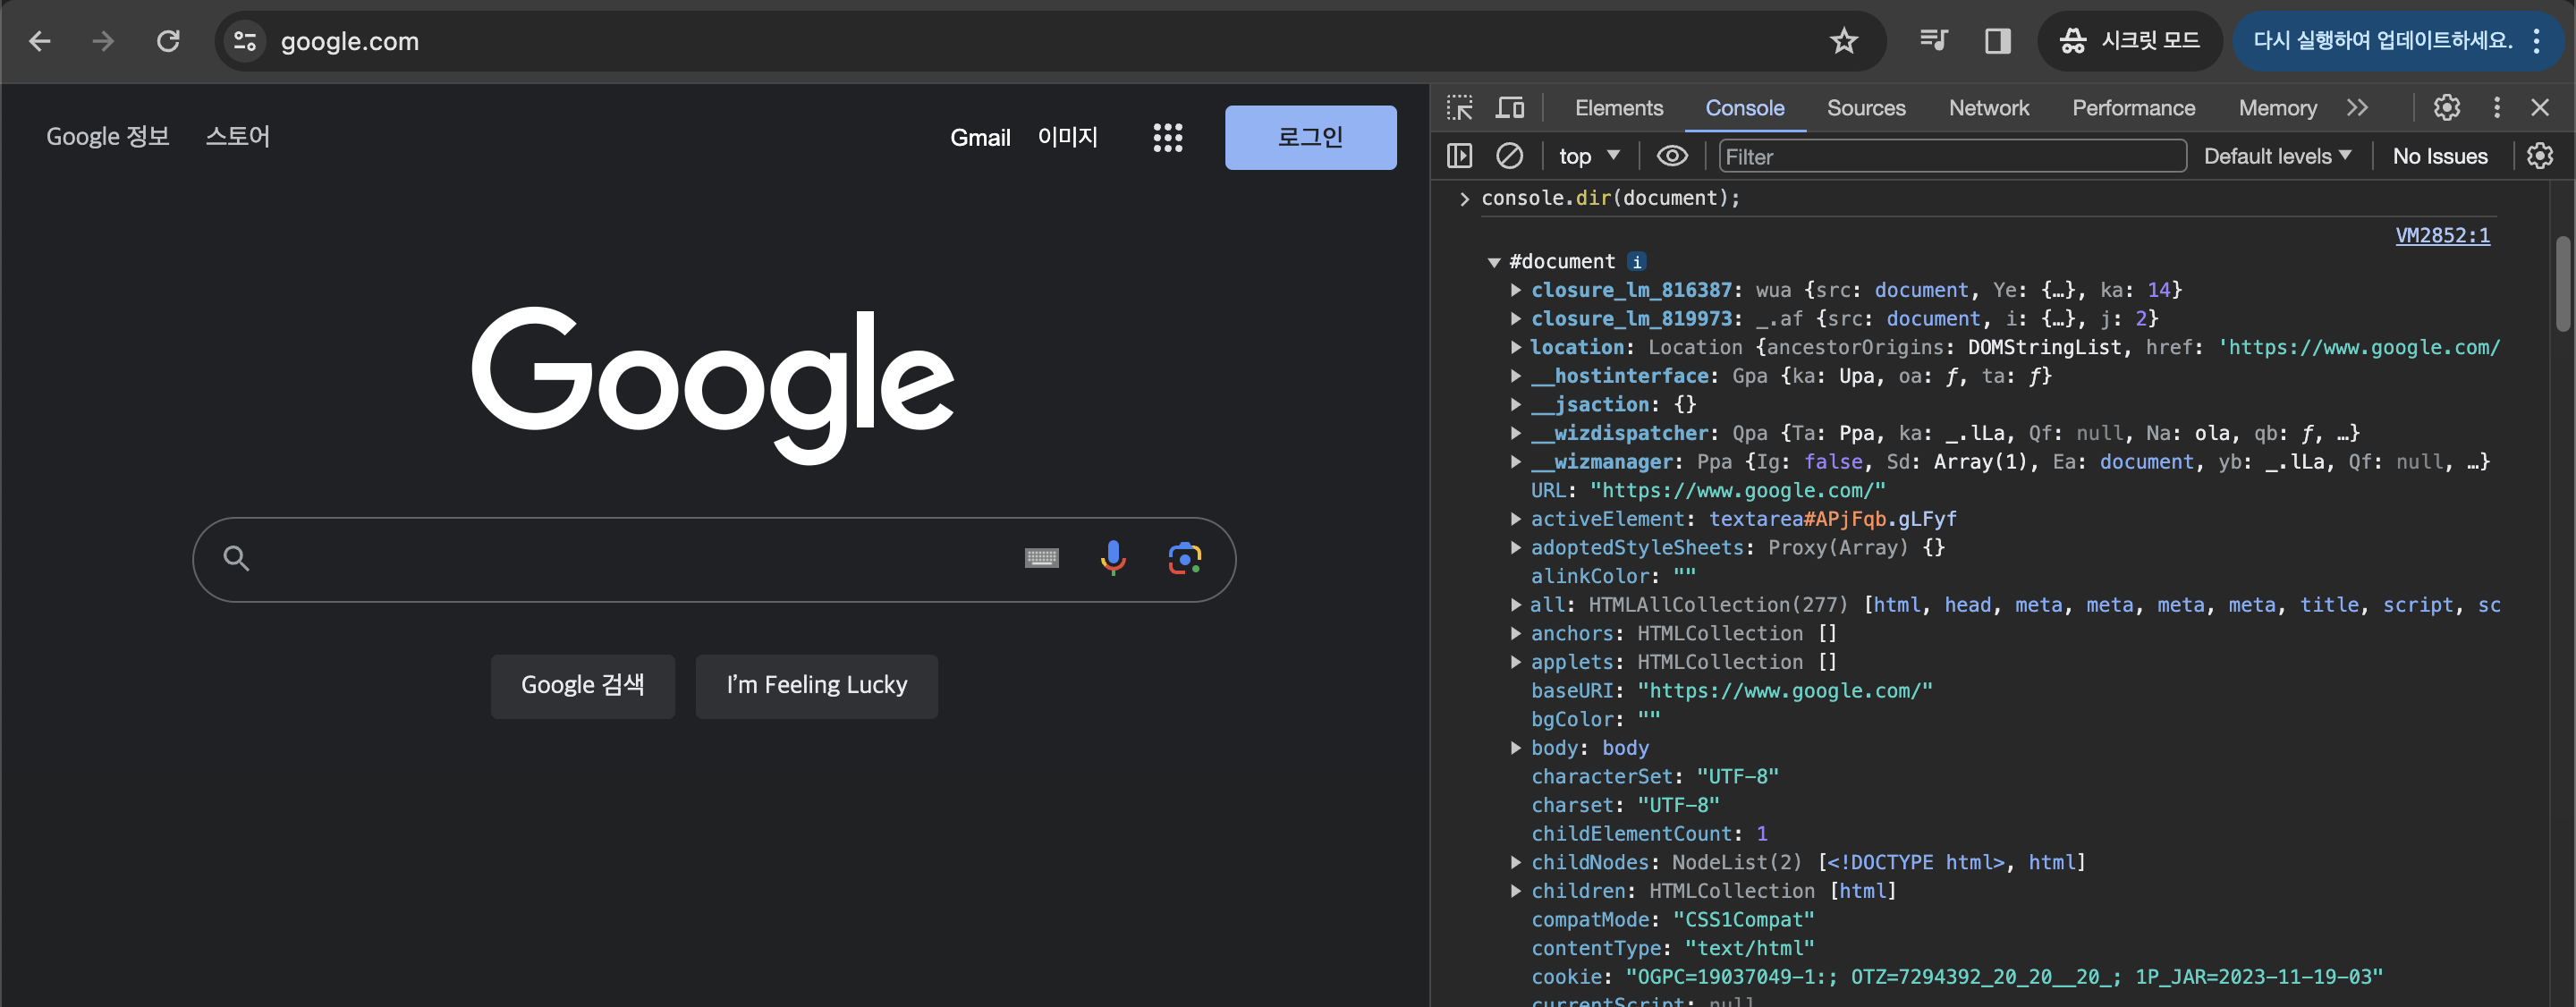Click the magnifier icon in search box
The height and width of the screenshot is (1007, 2576).
click(236, 558)
